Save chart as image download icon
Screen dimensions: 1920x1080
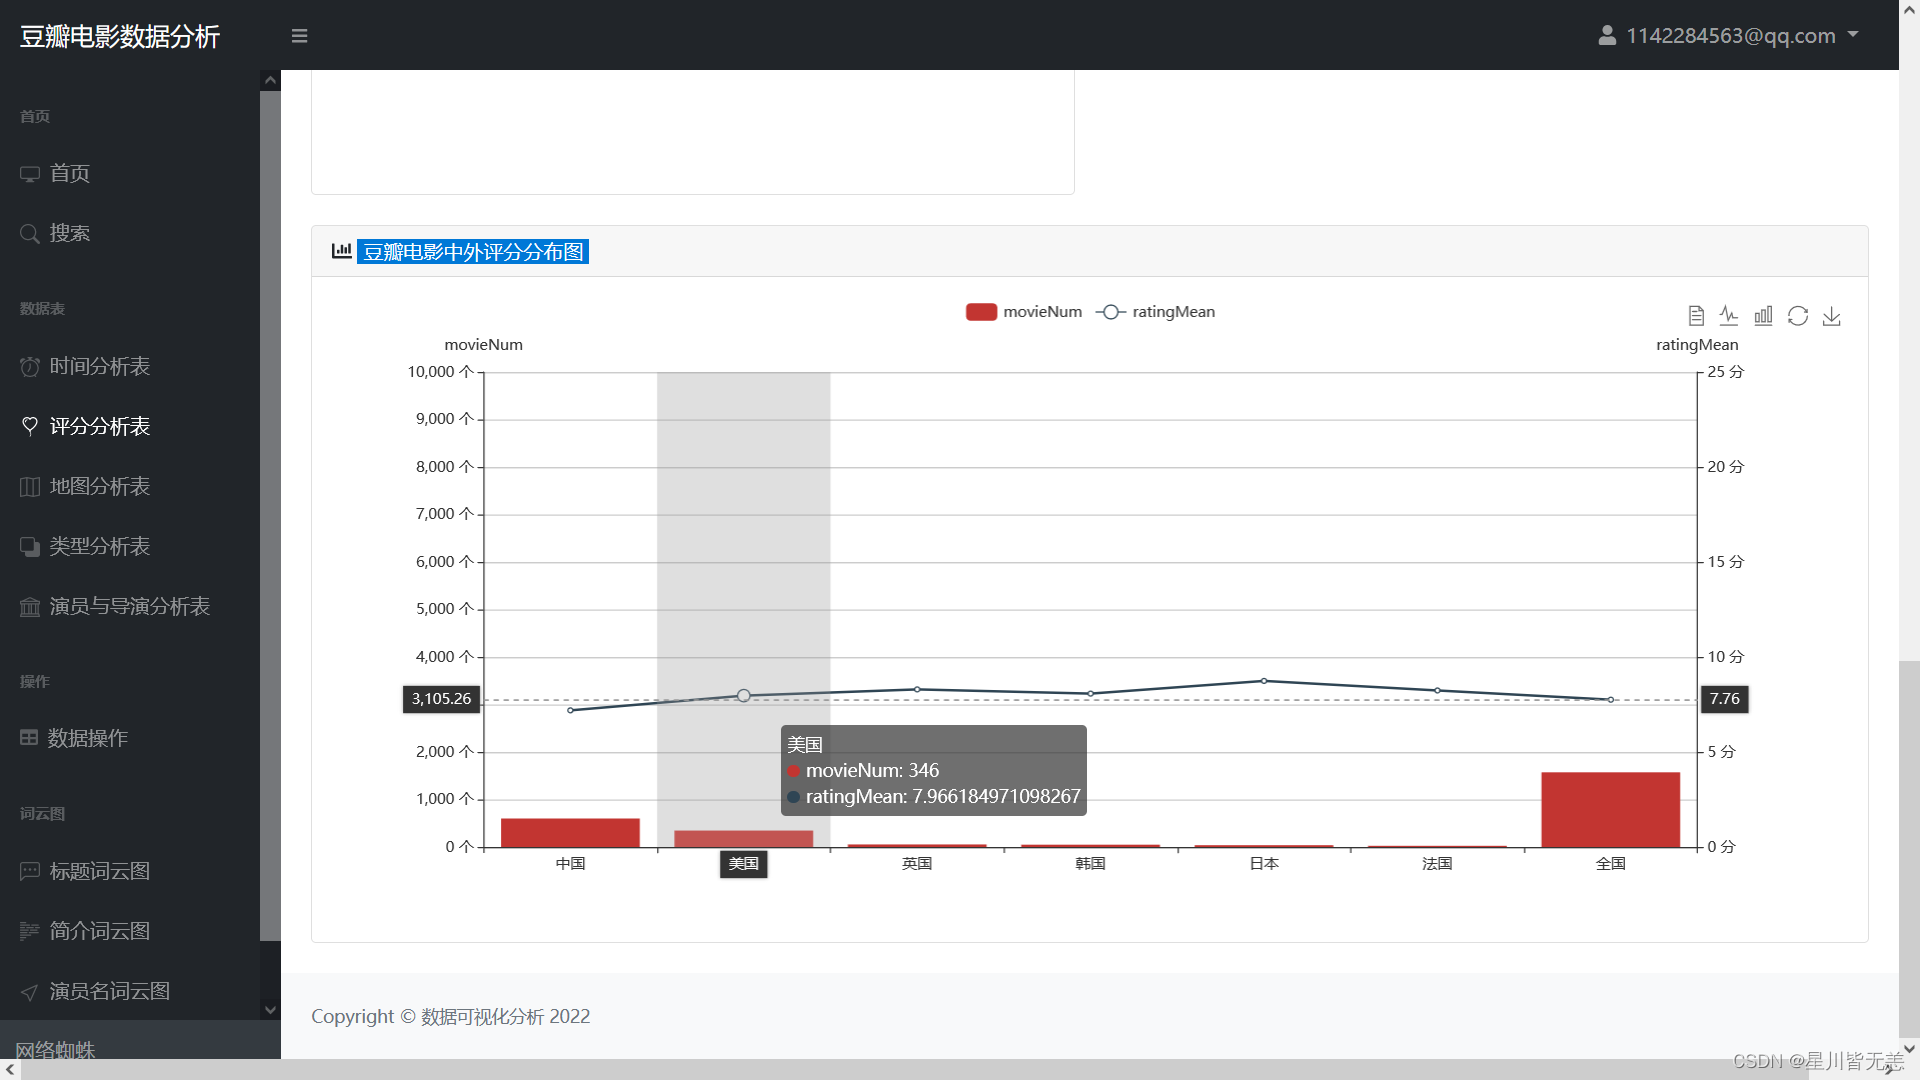tap(1832, 316)
